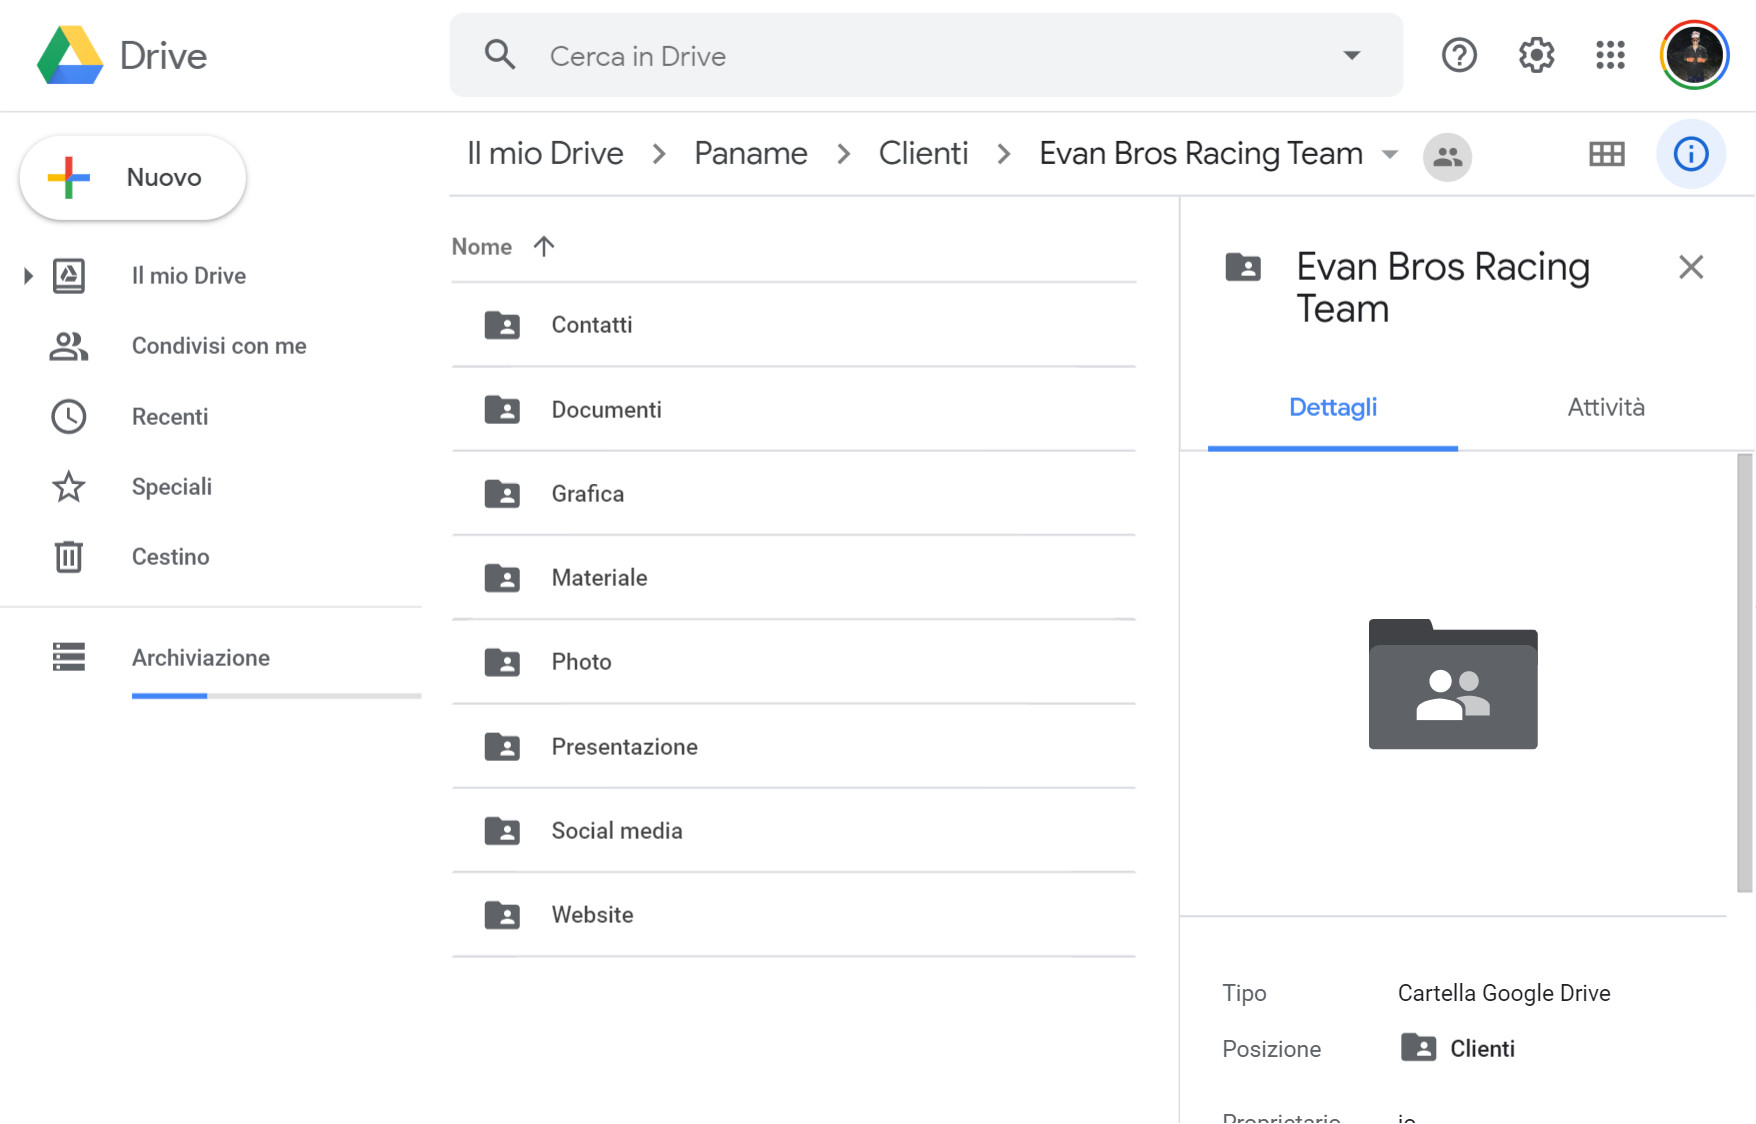Open search options dropdown arrow

point(1351,55)
